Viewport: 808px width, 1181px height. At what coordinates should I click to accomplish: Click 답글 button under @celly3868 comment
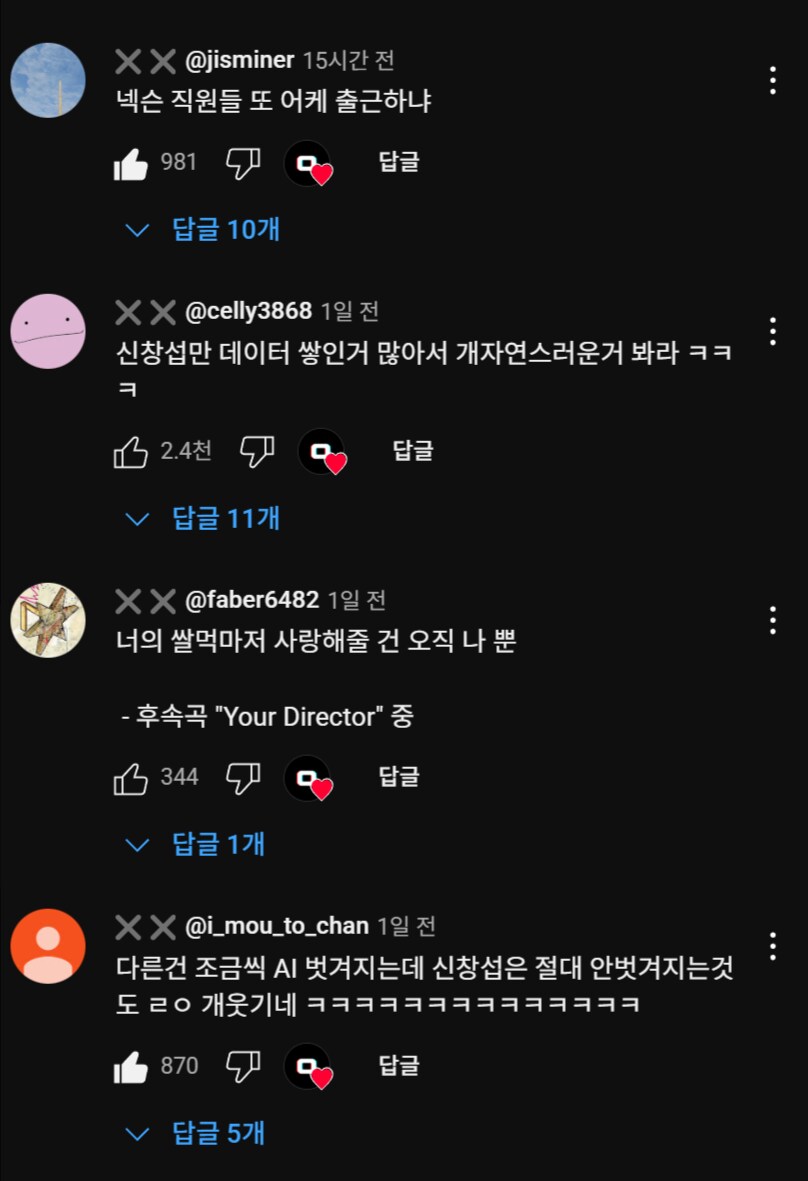point(413,450)
